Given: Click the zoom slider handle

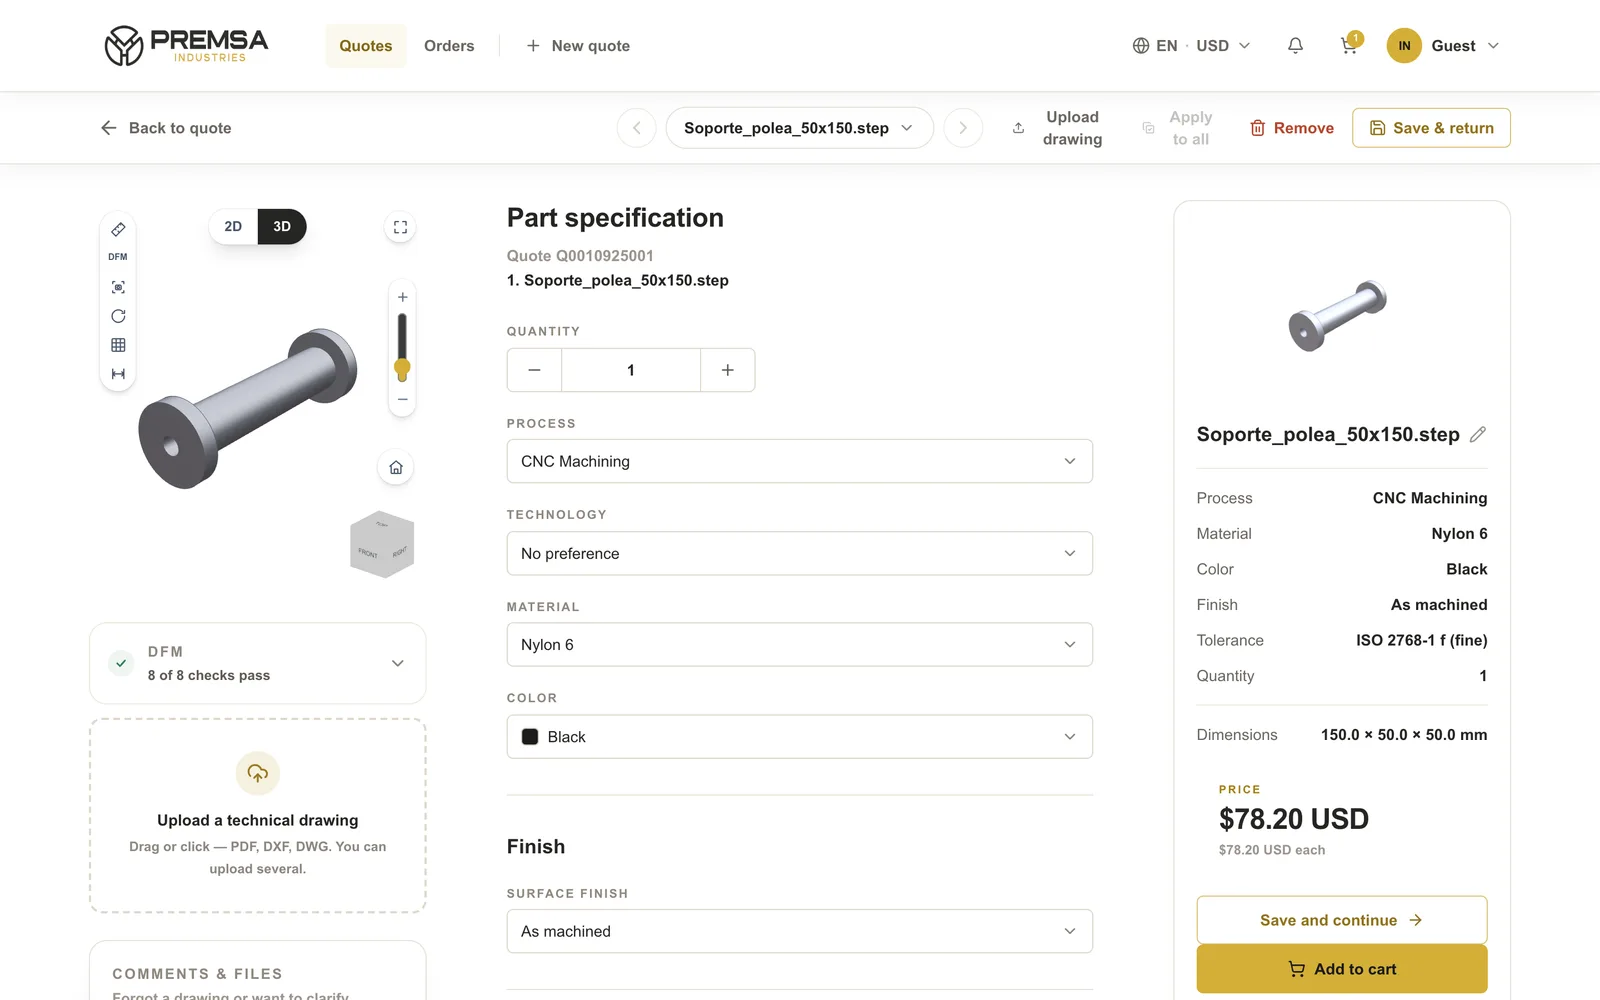Looking at the screenshot, I should tap(402, 369).
